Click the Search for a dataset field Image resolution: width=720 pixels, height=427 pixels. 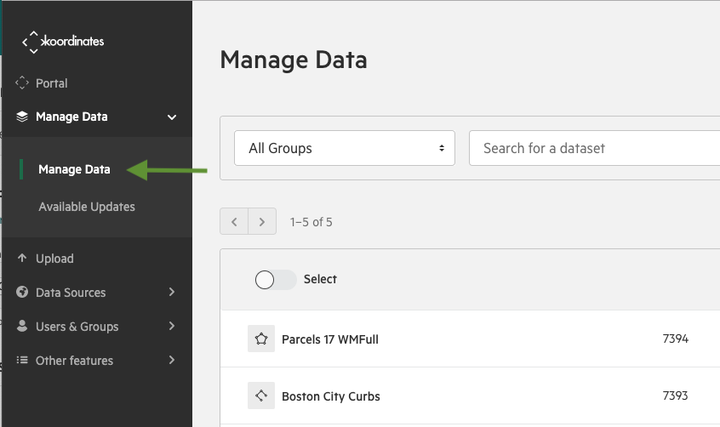[x=594, y=148]
